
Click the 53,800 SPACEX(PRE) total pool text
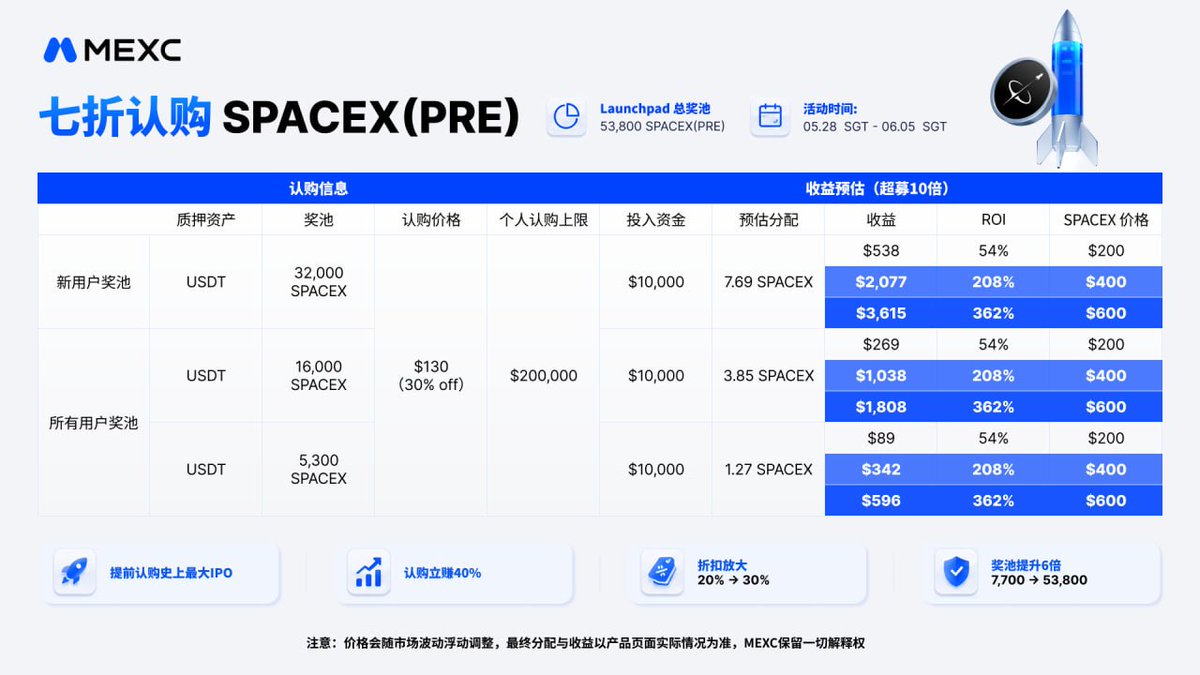(x=663, y=127)
